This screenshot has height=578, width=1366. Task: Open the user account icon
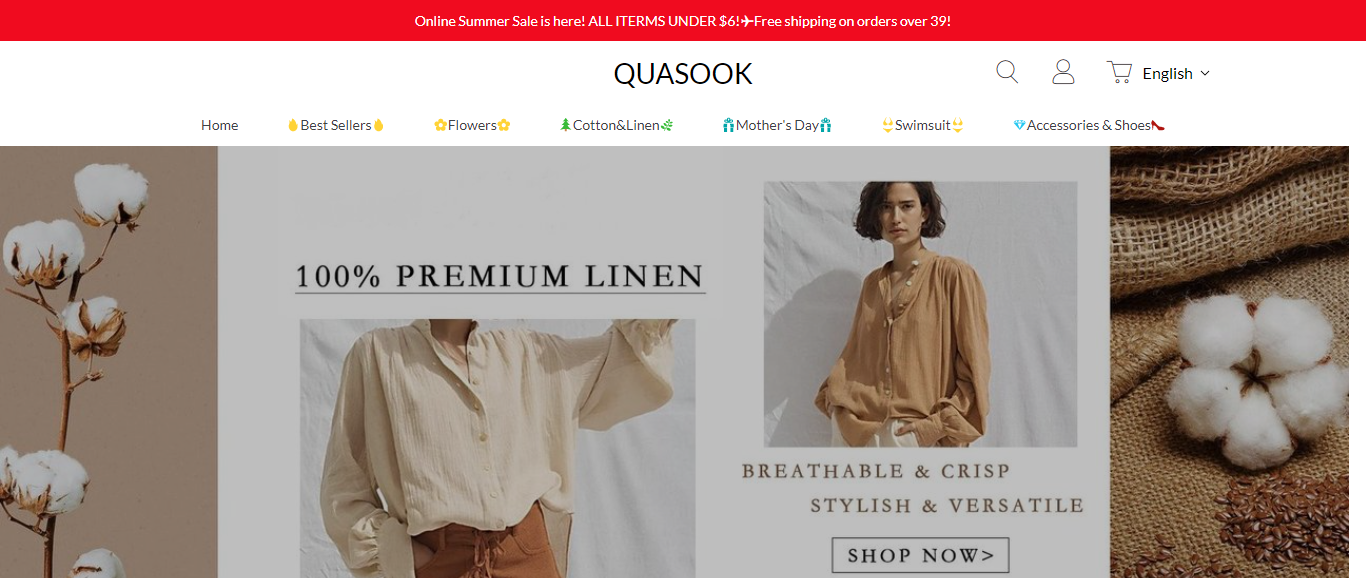pyautogui.click(x=1063, y=72)
